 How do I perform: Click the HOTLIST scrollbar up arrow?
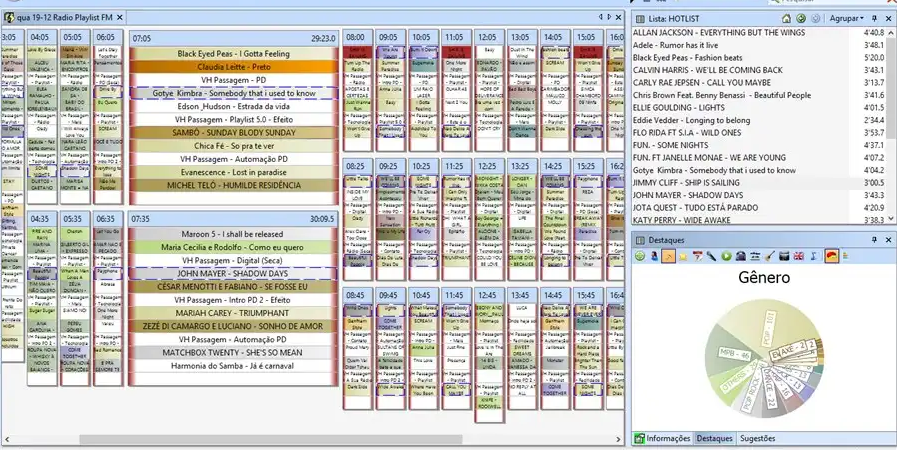890,33
